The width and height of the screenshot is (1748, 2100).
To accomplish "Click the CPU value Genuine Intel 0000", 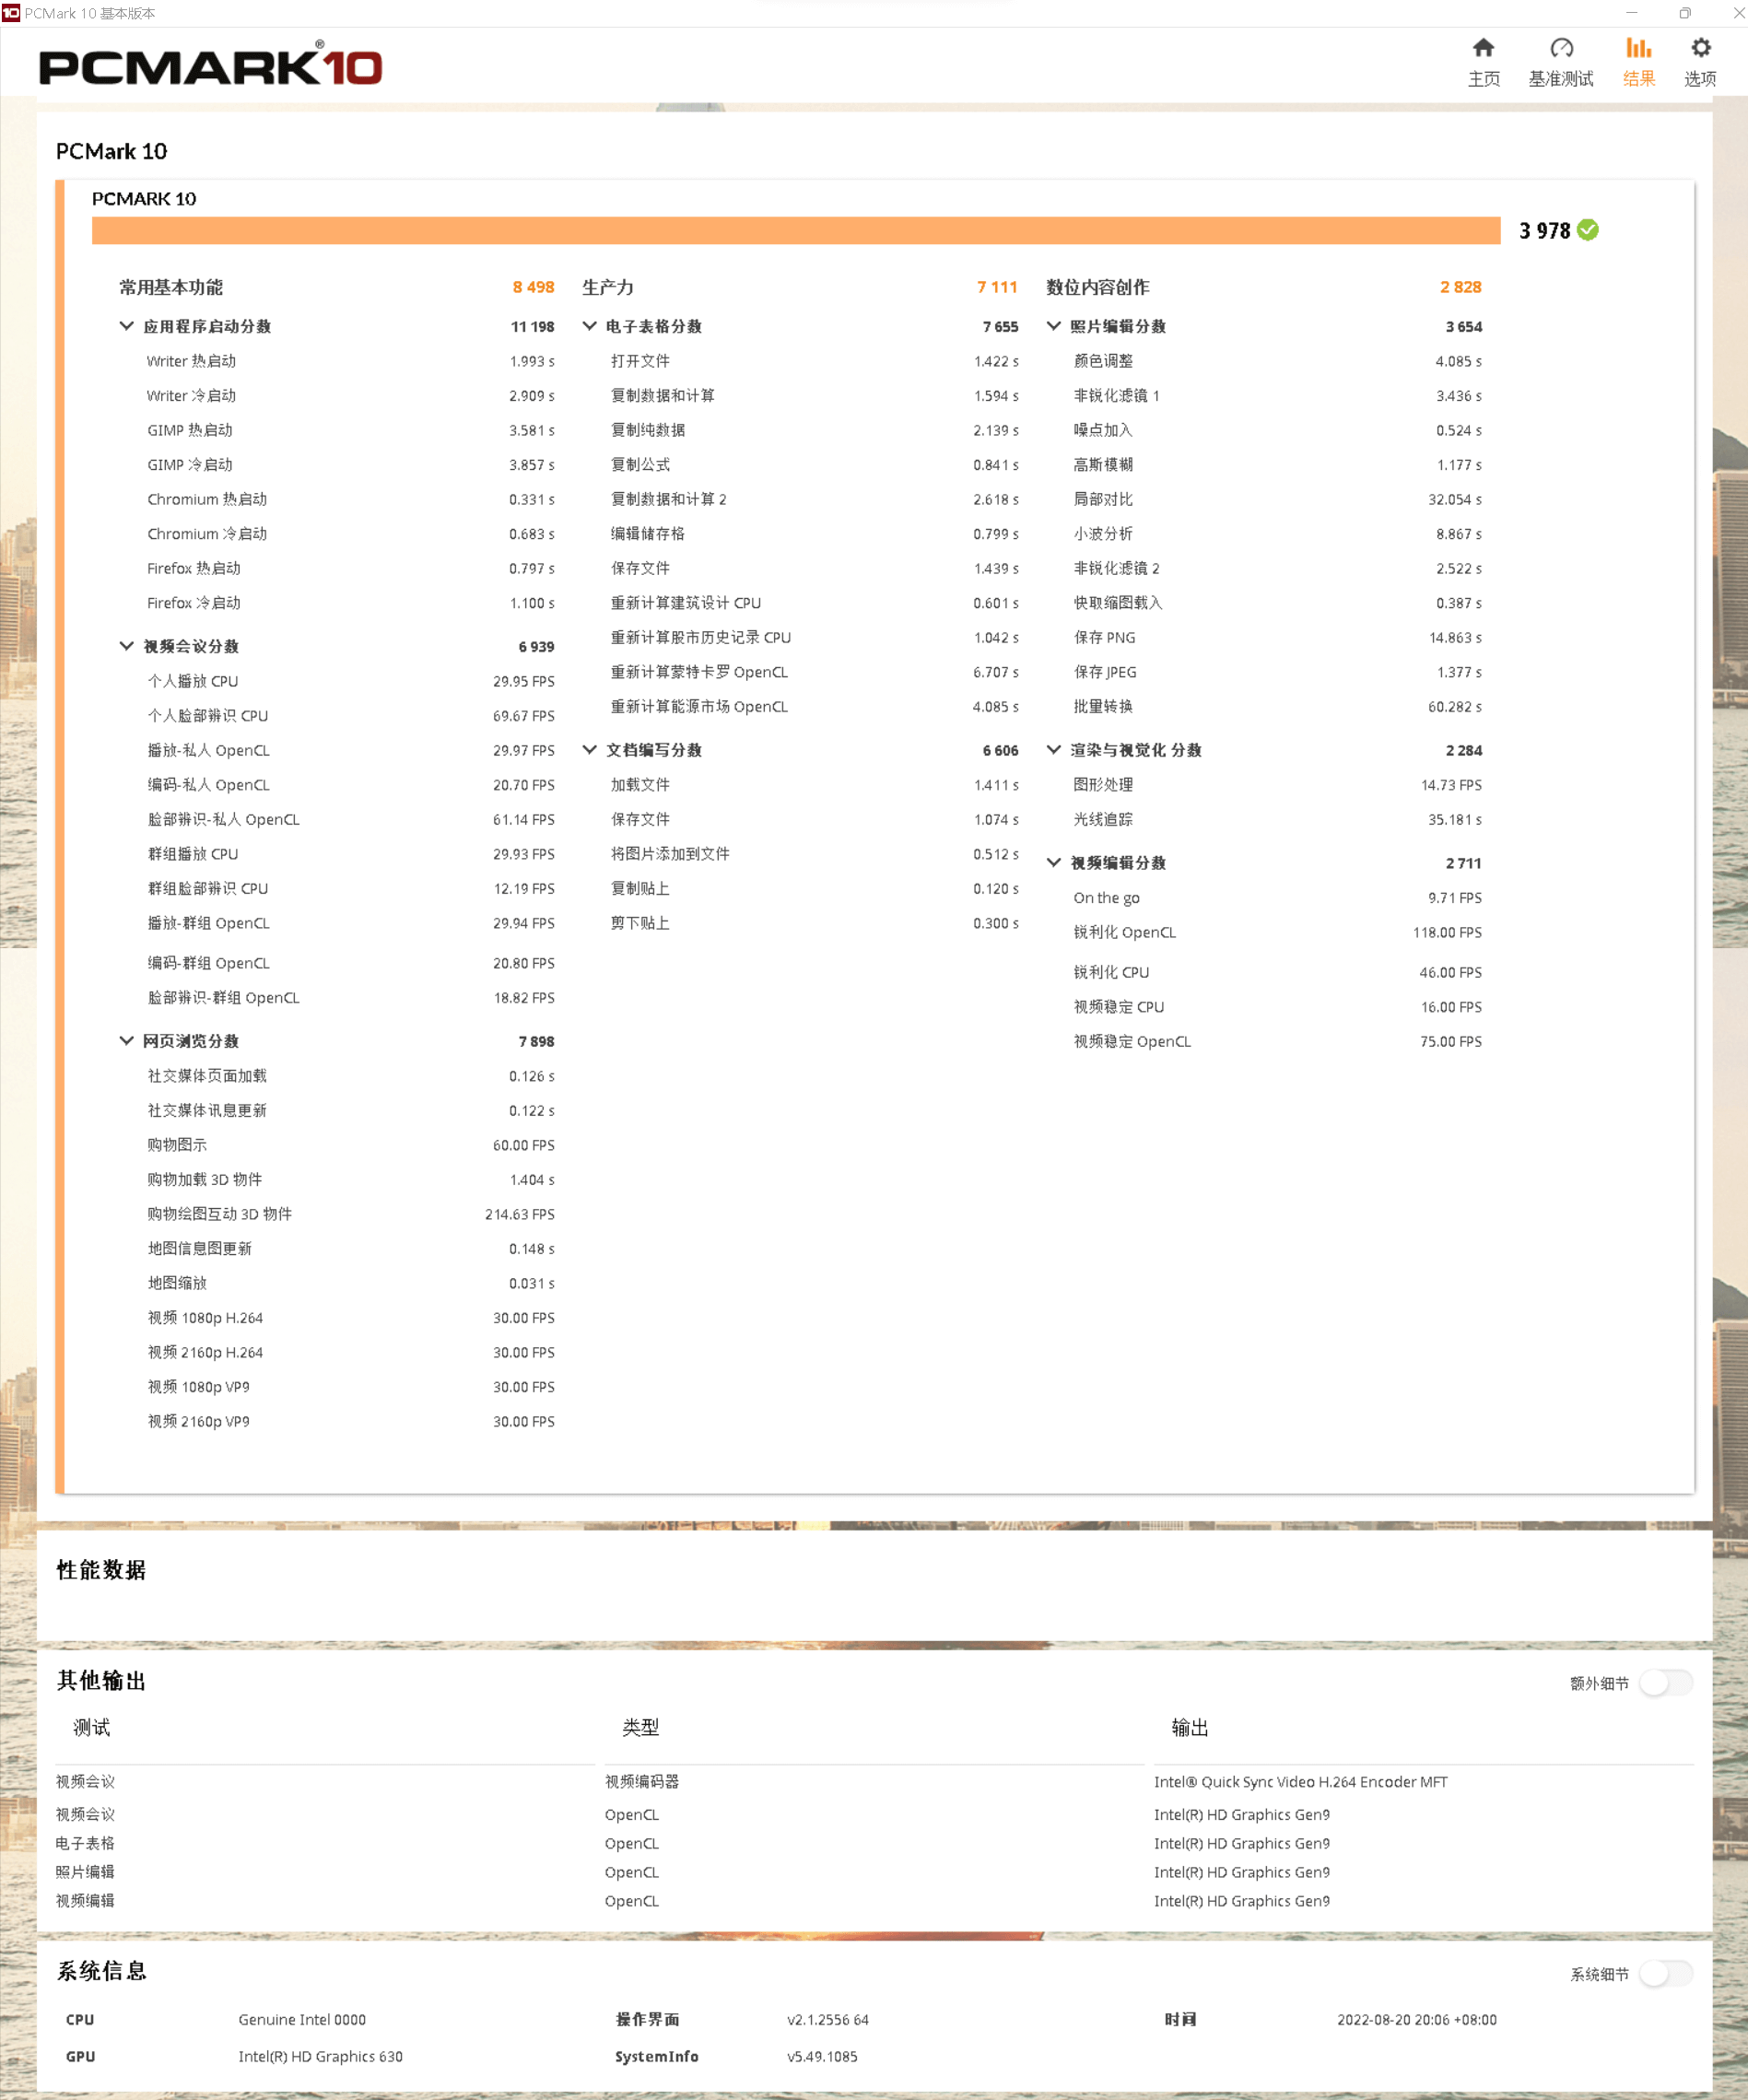I will pos(302,2020).
